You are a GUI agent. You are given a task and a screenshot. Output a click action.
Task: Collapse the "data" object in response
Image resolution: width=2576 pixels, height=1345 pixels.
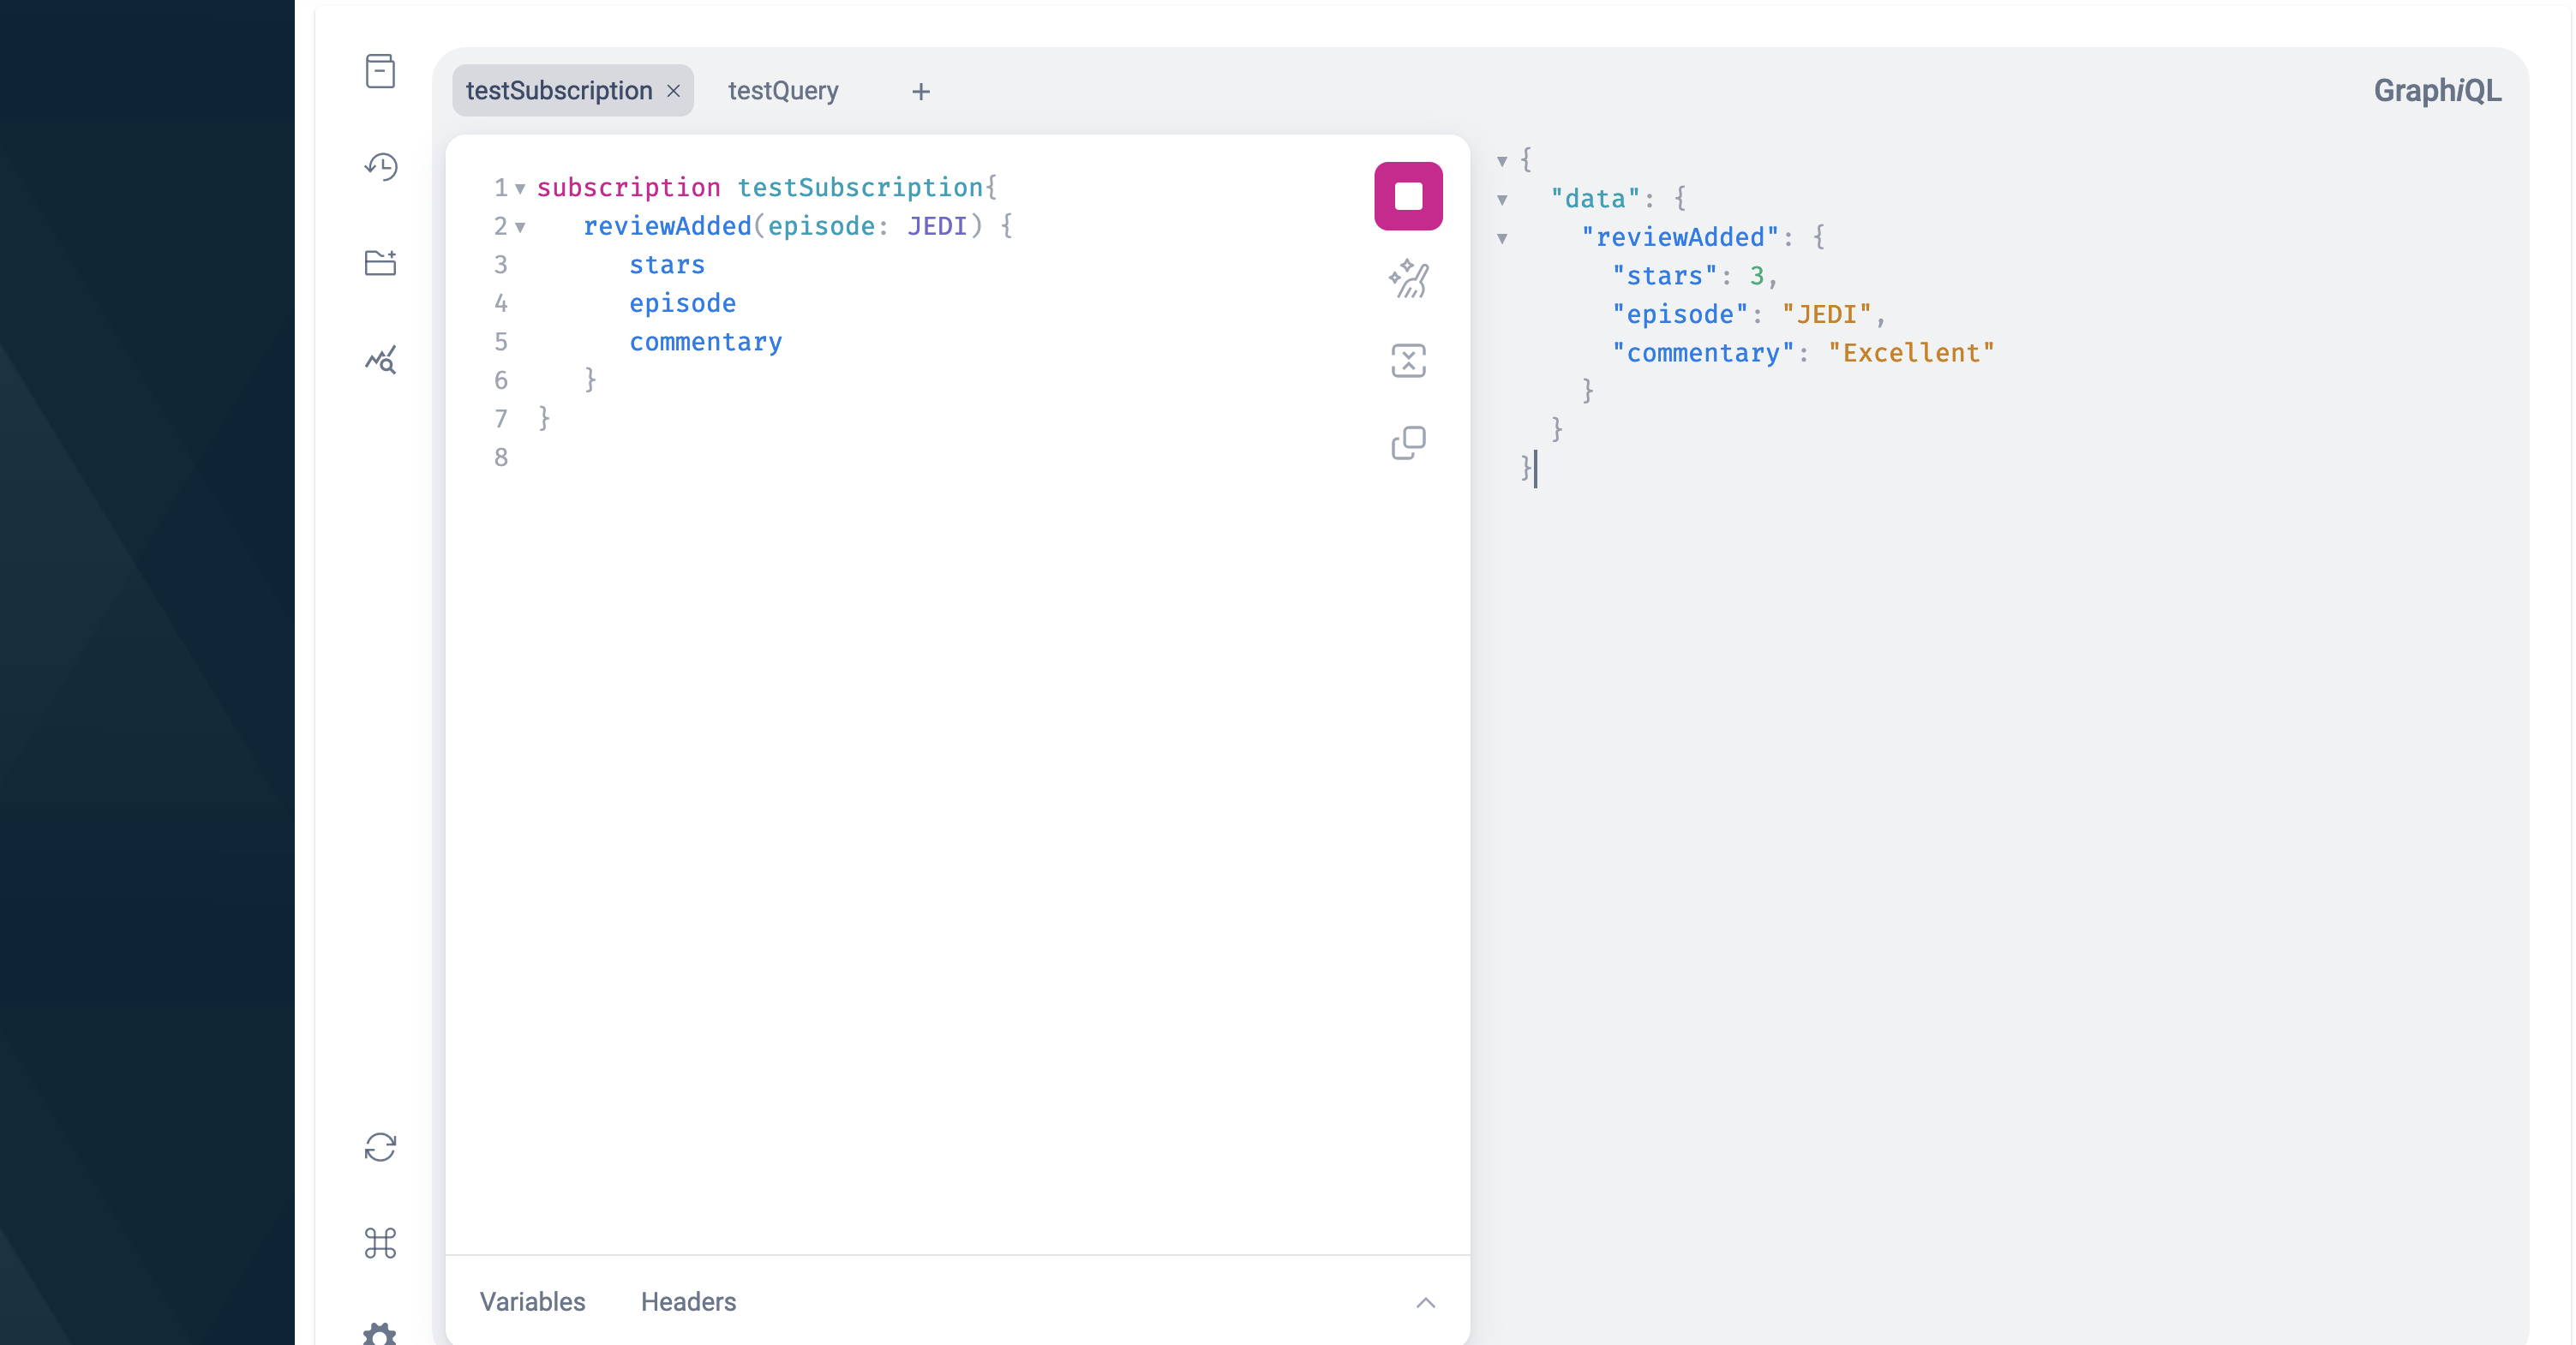click(1502, 200)
